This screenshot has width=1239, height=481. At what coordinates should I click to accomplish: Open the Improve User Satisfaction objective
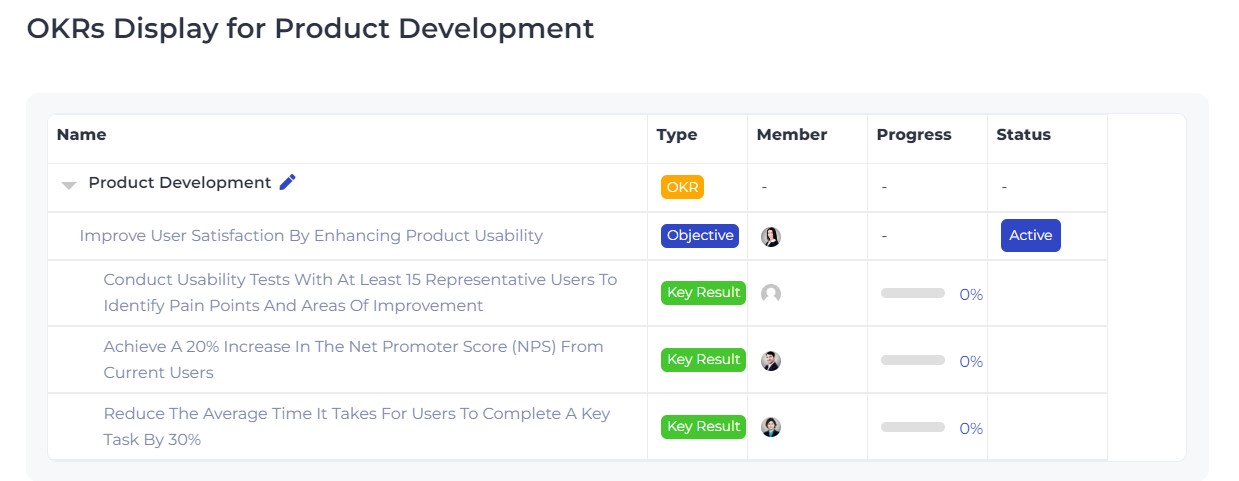coord(311,236)
